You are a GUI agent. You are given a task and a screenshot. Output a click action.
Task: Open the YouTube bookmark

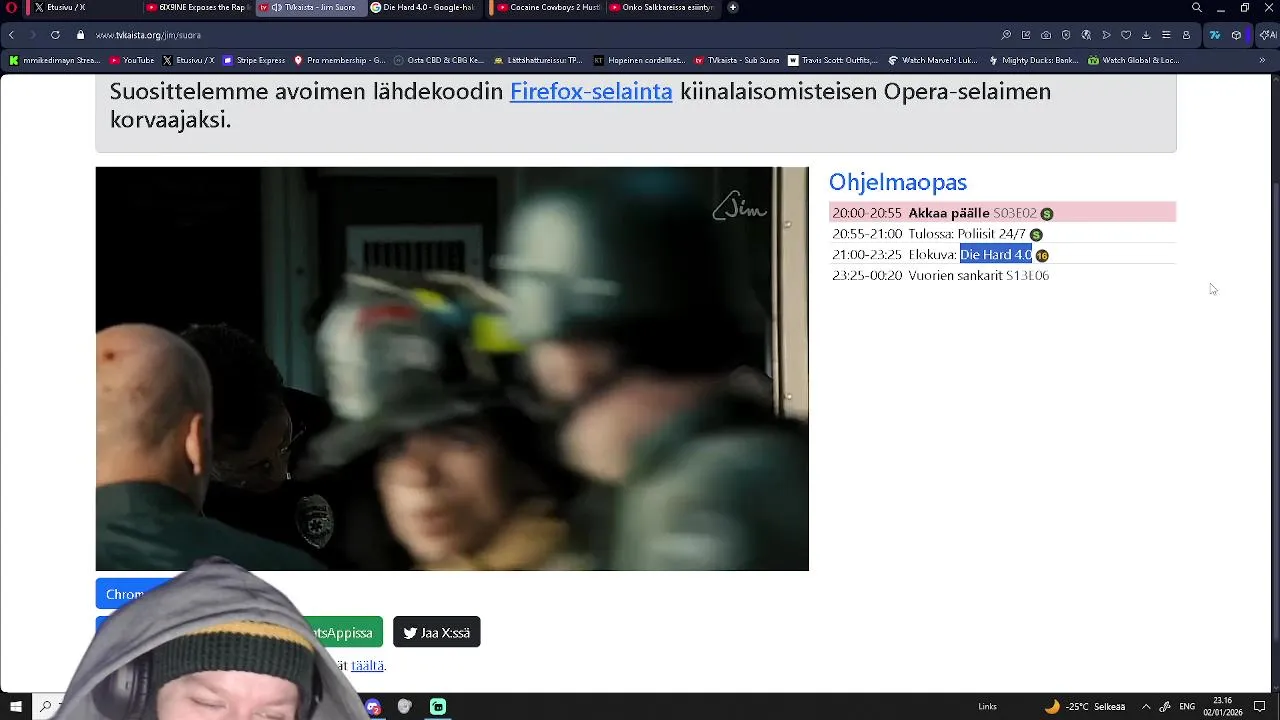(132, 60)
